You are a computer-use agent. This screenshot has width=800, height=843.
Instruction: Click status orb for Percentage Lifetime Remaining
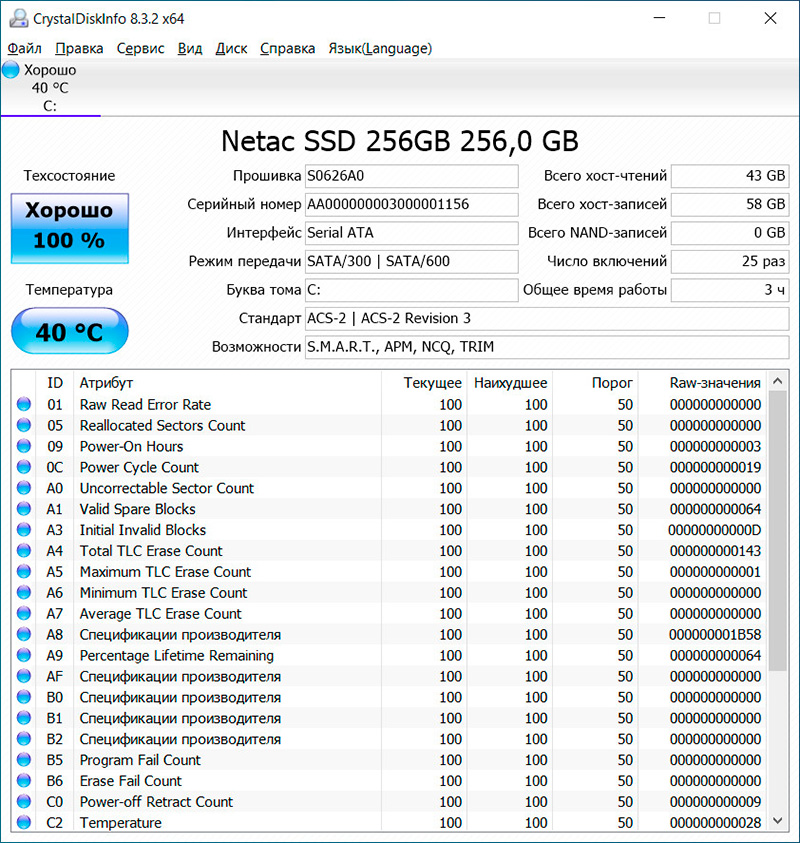point(24,657)
